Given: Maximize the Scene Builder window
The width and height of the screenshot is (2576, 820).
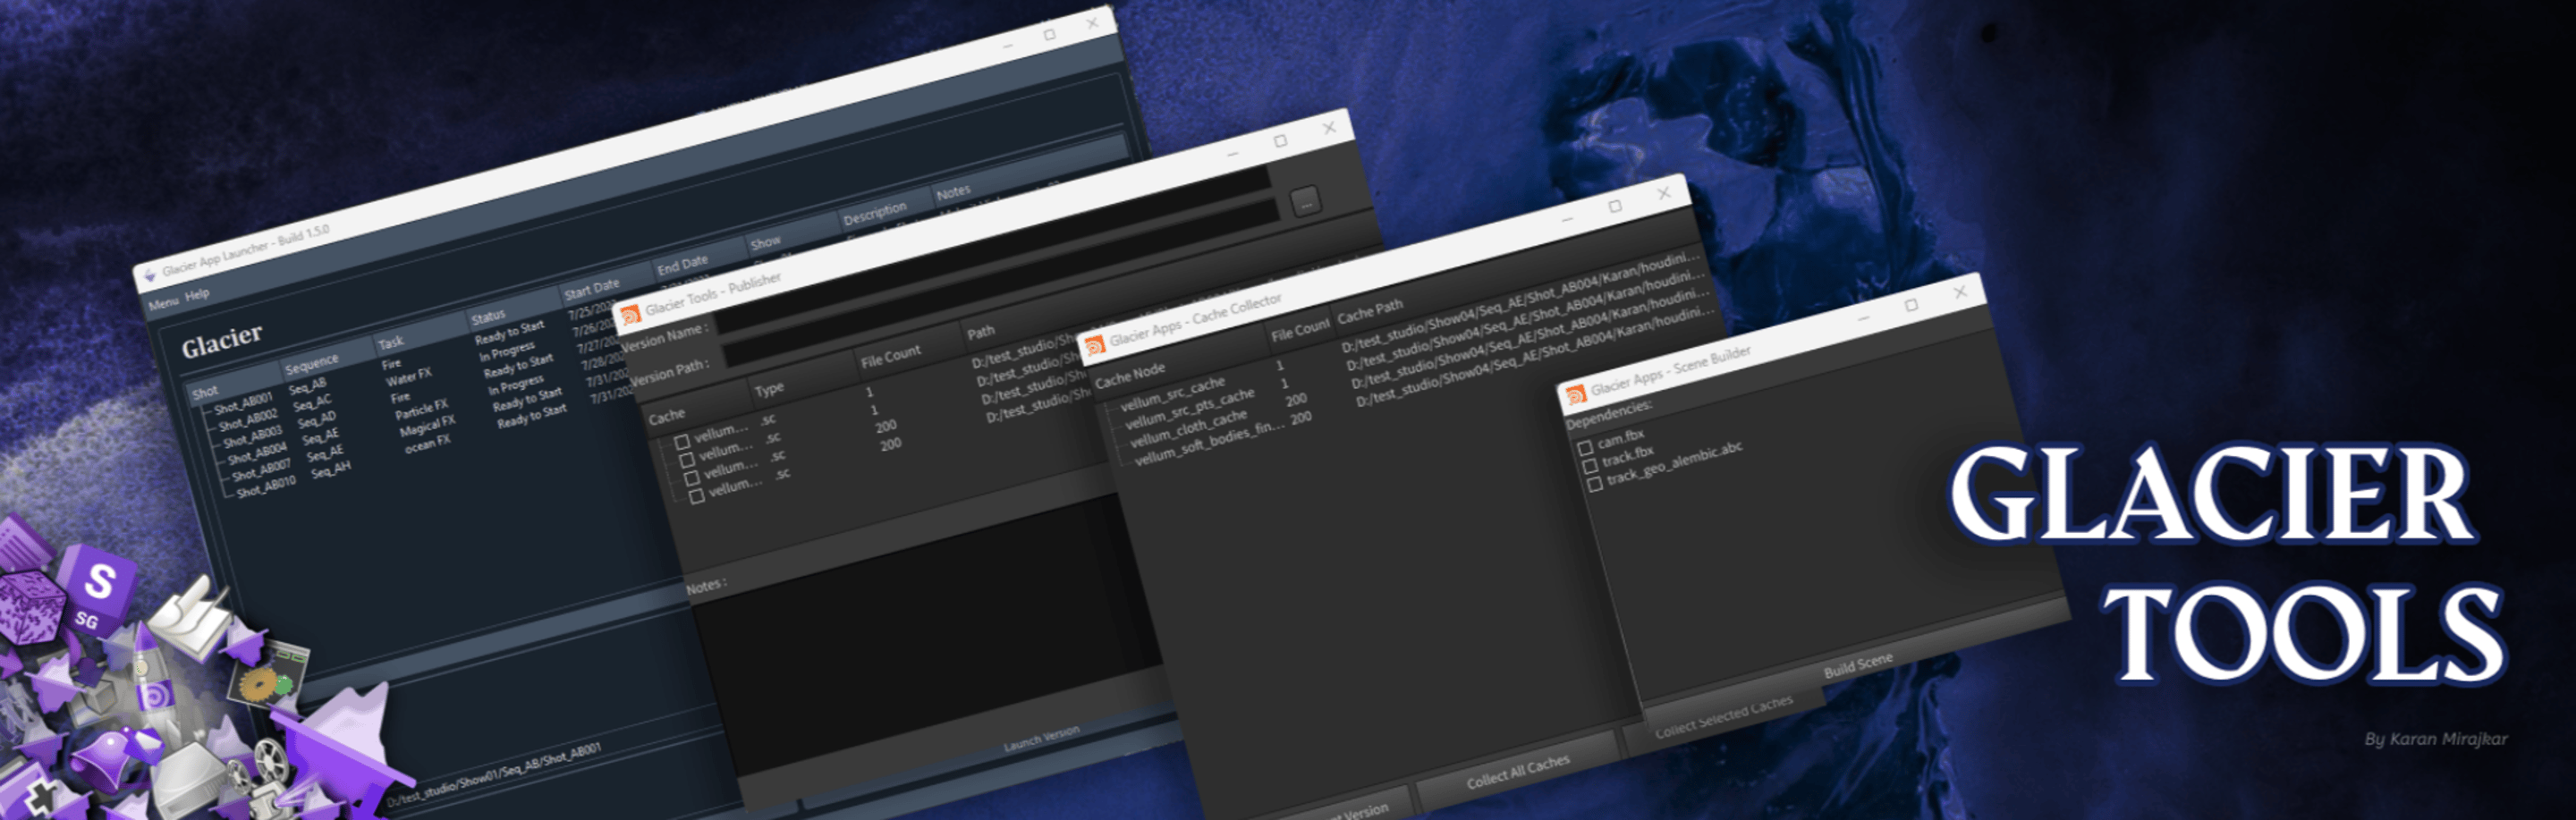Looking at the screenshot, I should pyautogui.click(x=1911, y=305).
